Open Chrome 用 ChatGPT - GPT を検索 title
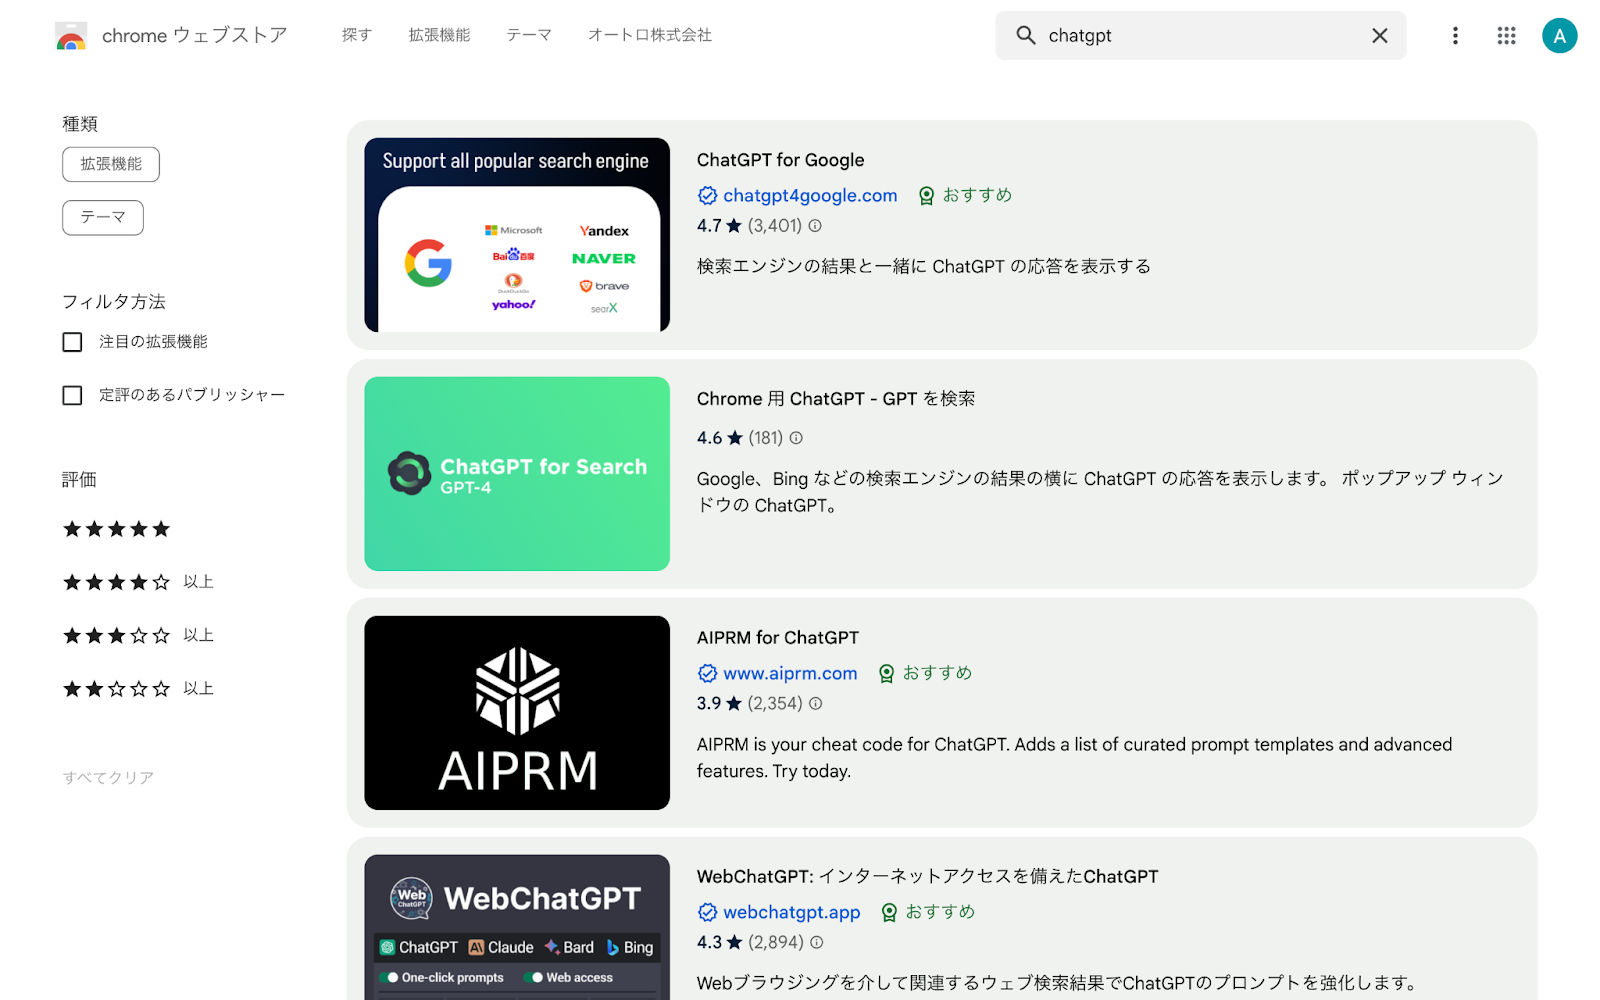The height and width of the screenshot is (1000, 1600). click(x=836, y=399)
